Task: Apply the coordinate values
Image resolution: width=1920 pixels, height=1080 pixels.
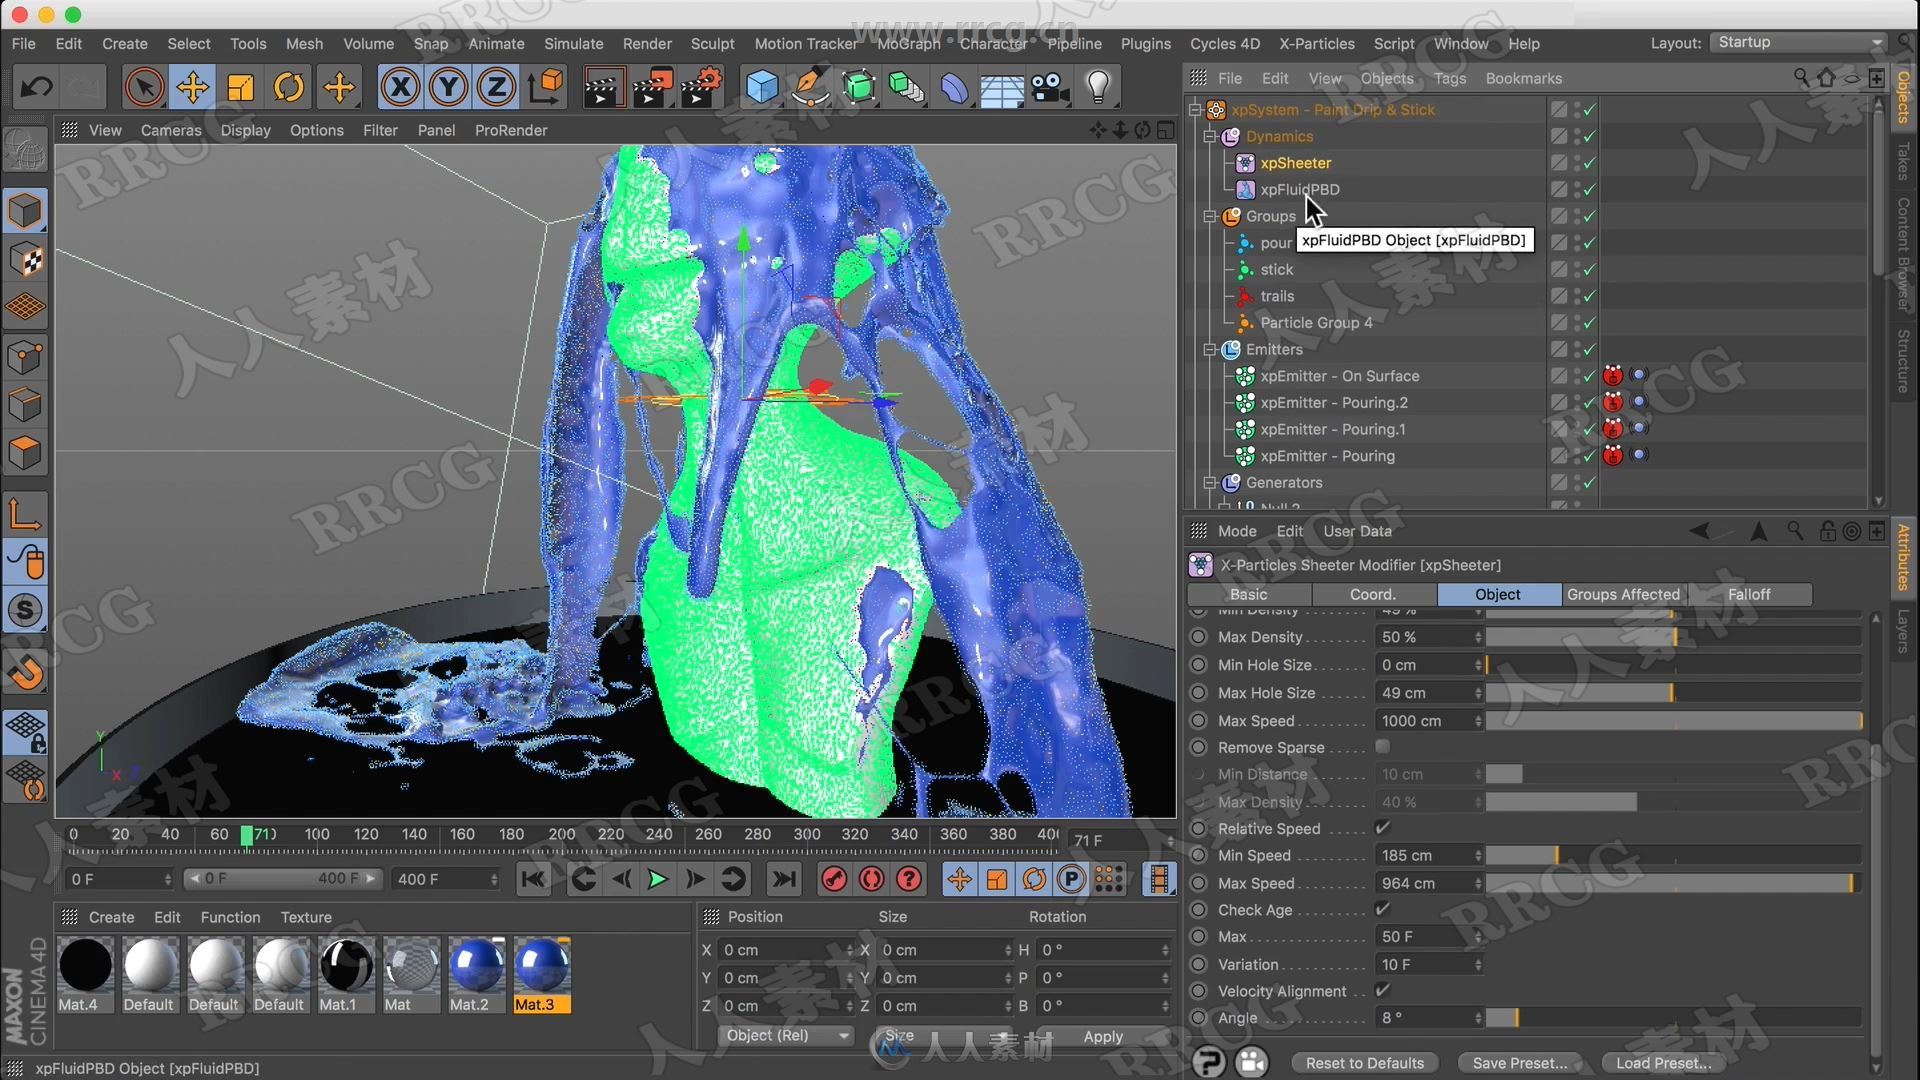Action: coord(1103,1037)
